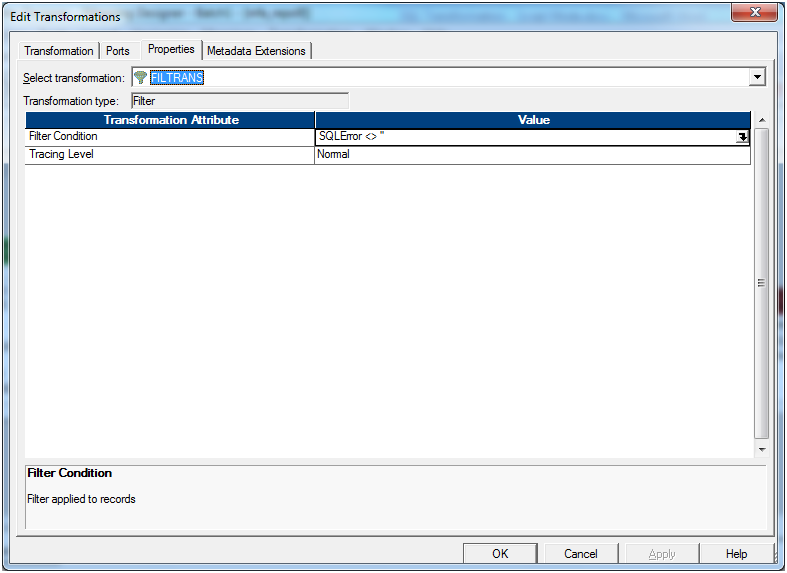787x573 pixels.
Task: Select the Normal tracing level value
Action: click(533, 155)
